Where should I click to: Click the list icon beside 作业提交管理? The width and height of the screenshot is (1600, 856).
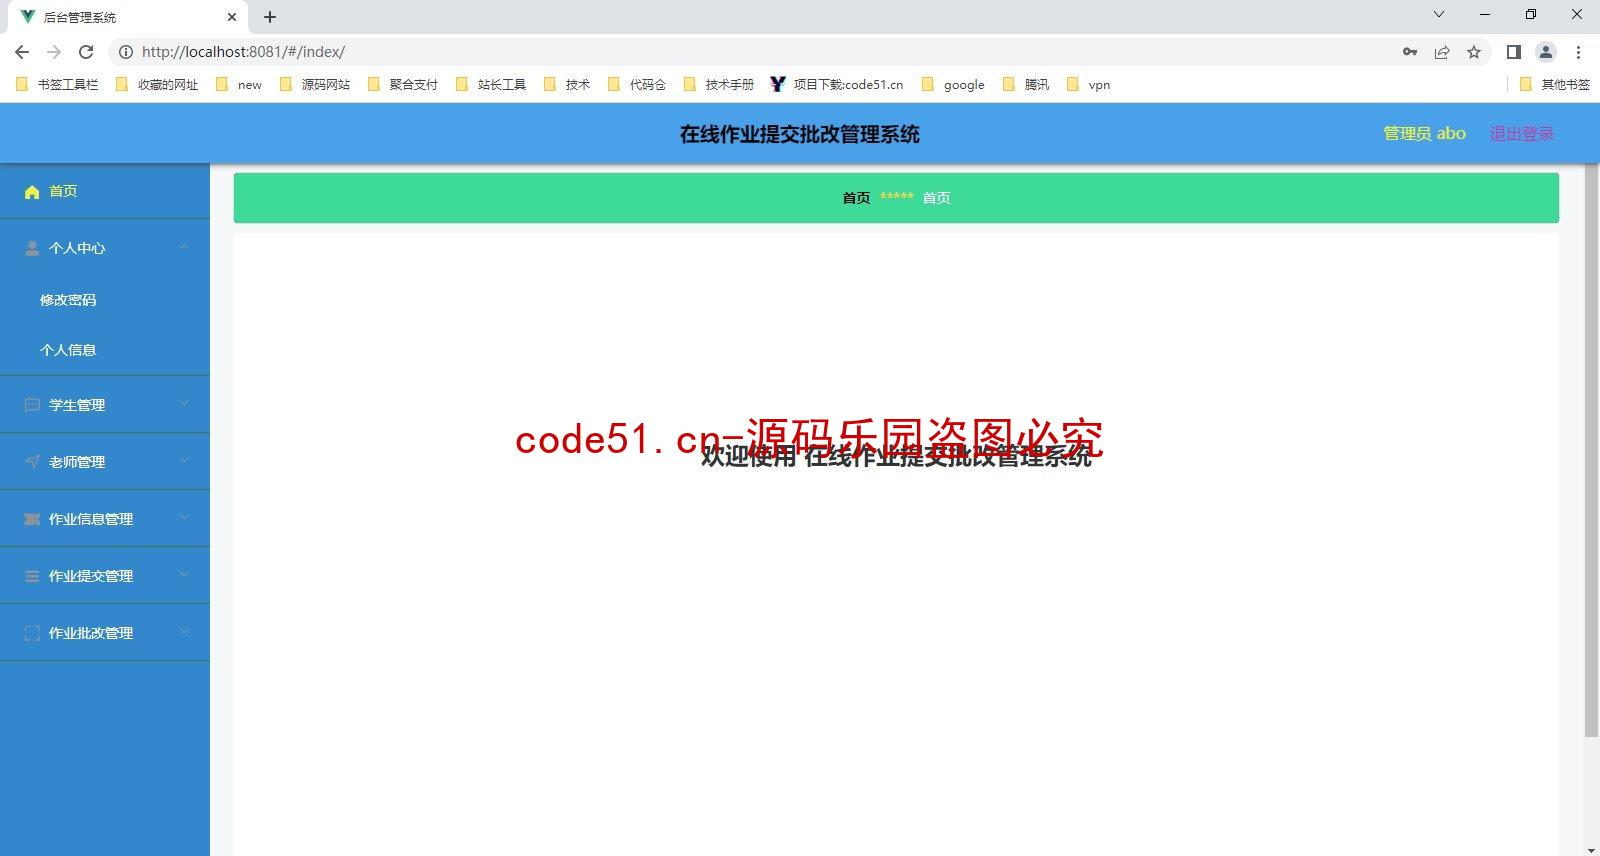point(32,576)
